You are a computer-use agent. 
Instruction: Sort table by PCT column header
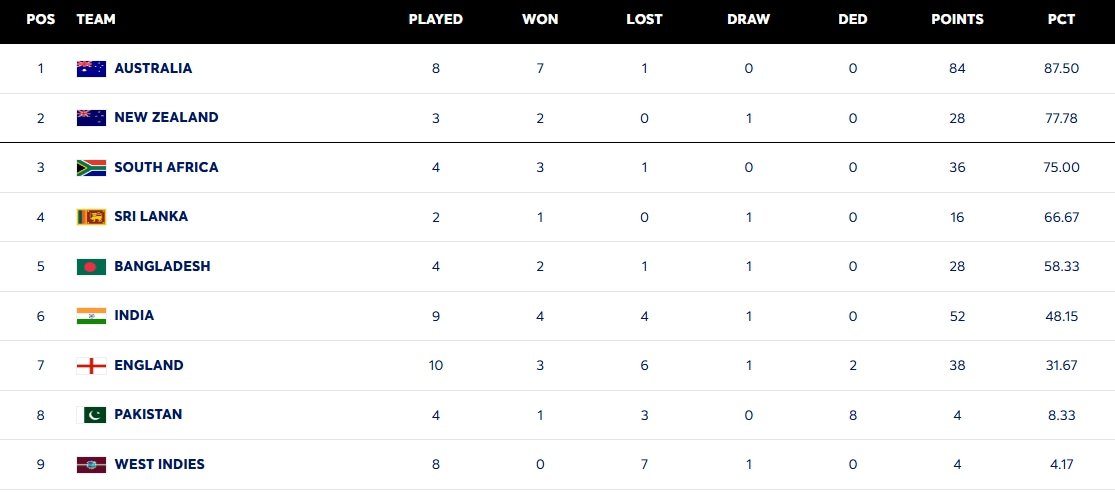click(1061, 20)
